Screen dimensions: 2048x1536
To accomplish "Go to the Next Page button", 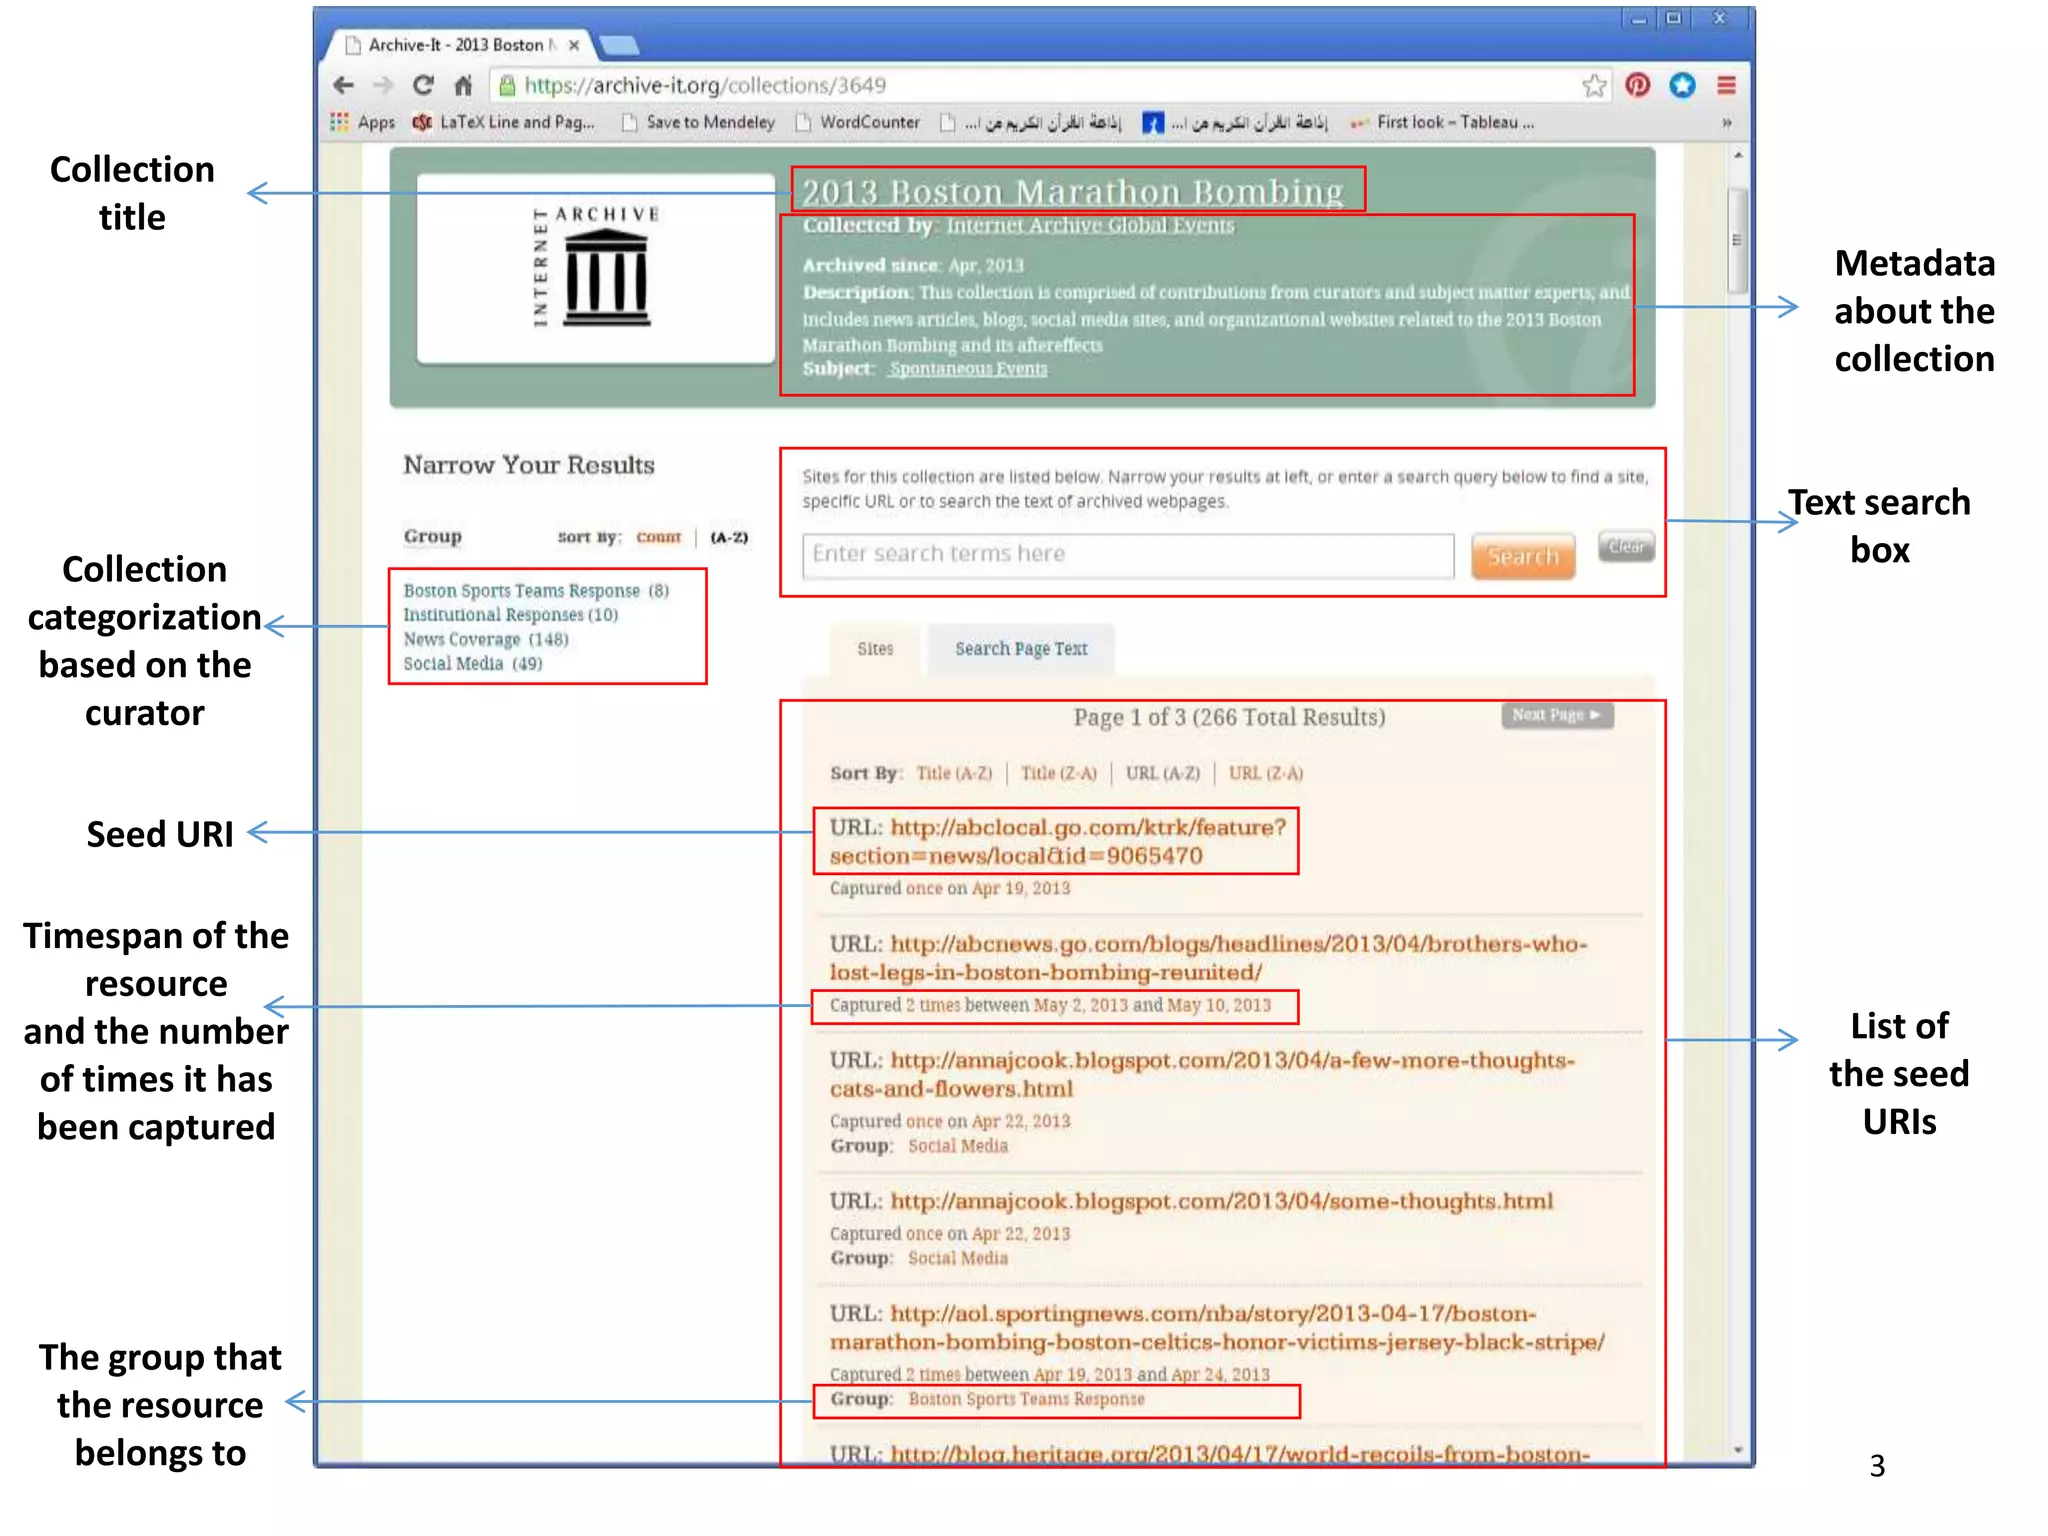I will tap(1557, 715).
